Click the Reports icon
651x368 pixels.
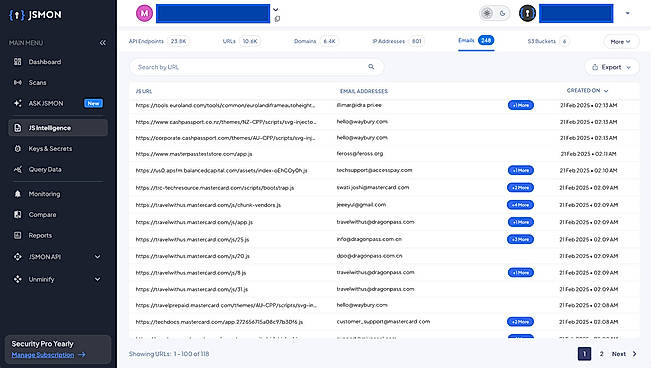pos(17,236)
